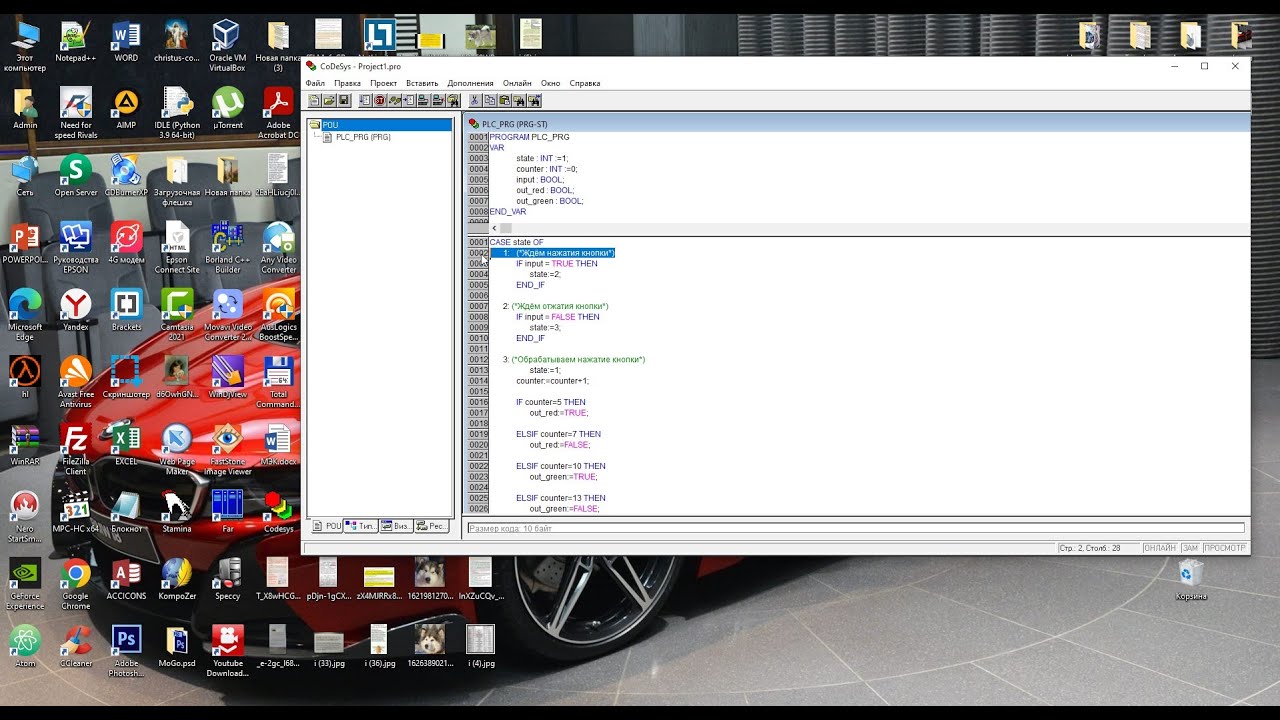
Task: Click the Find next toolbar icon
Action: pos(535,100)
